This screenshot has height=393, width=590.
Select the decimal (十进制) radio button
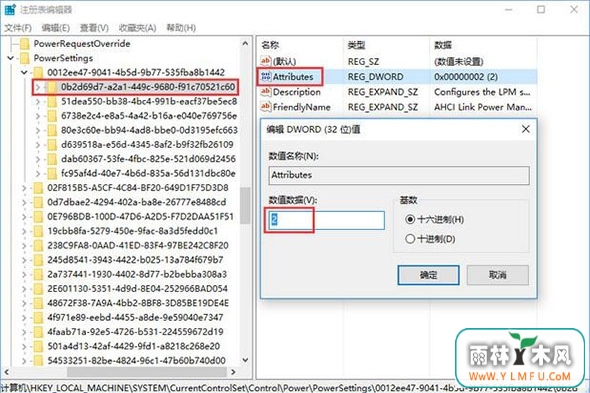410,239
